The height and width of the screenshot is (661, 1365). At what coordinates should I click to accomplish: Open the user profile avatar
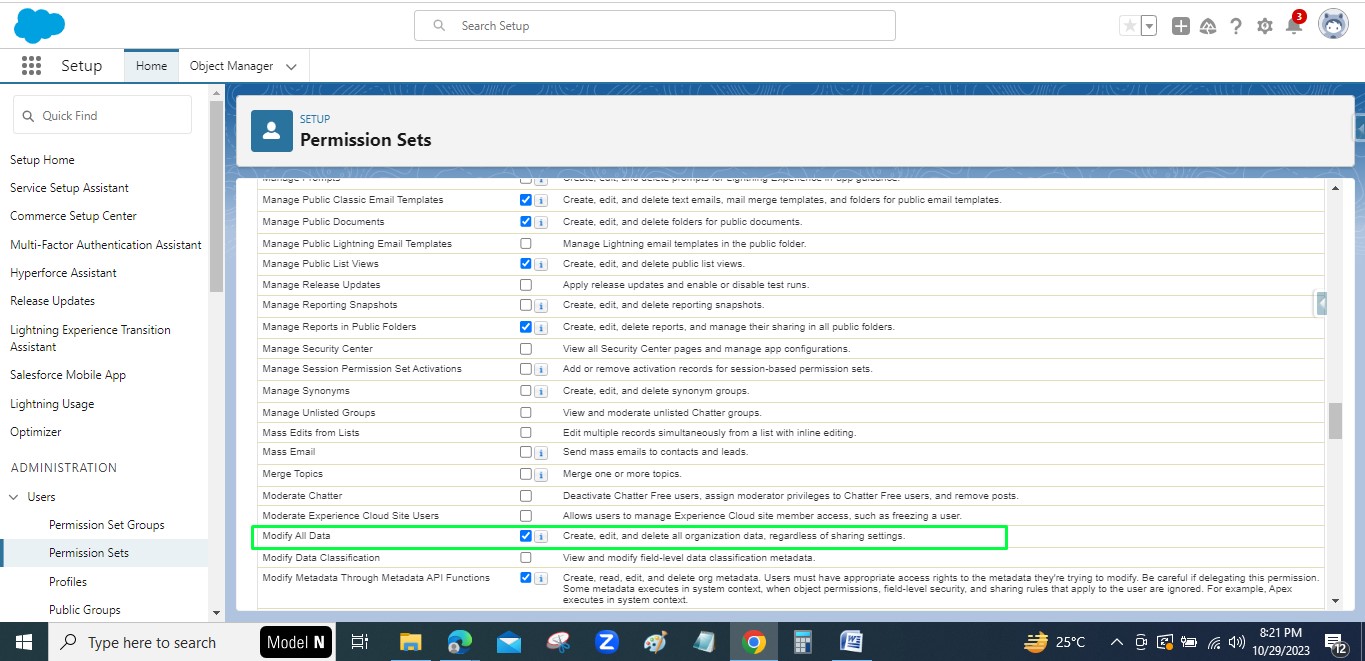[x=1334, y=25]
